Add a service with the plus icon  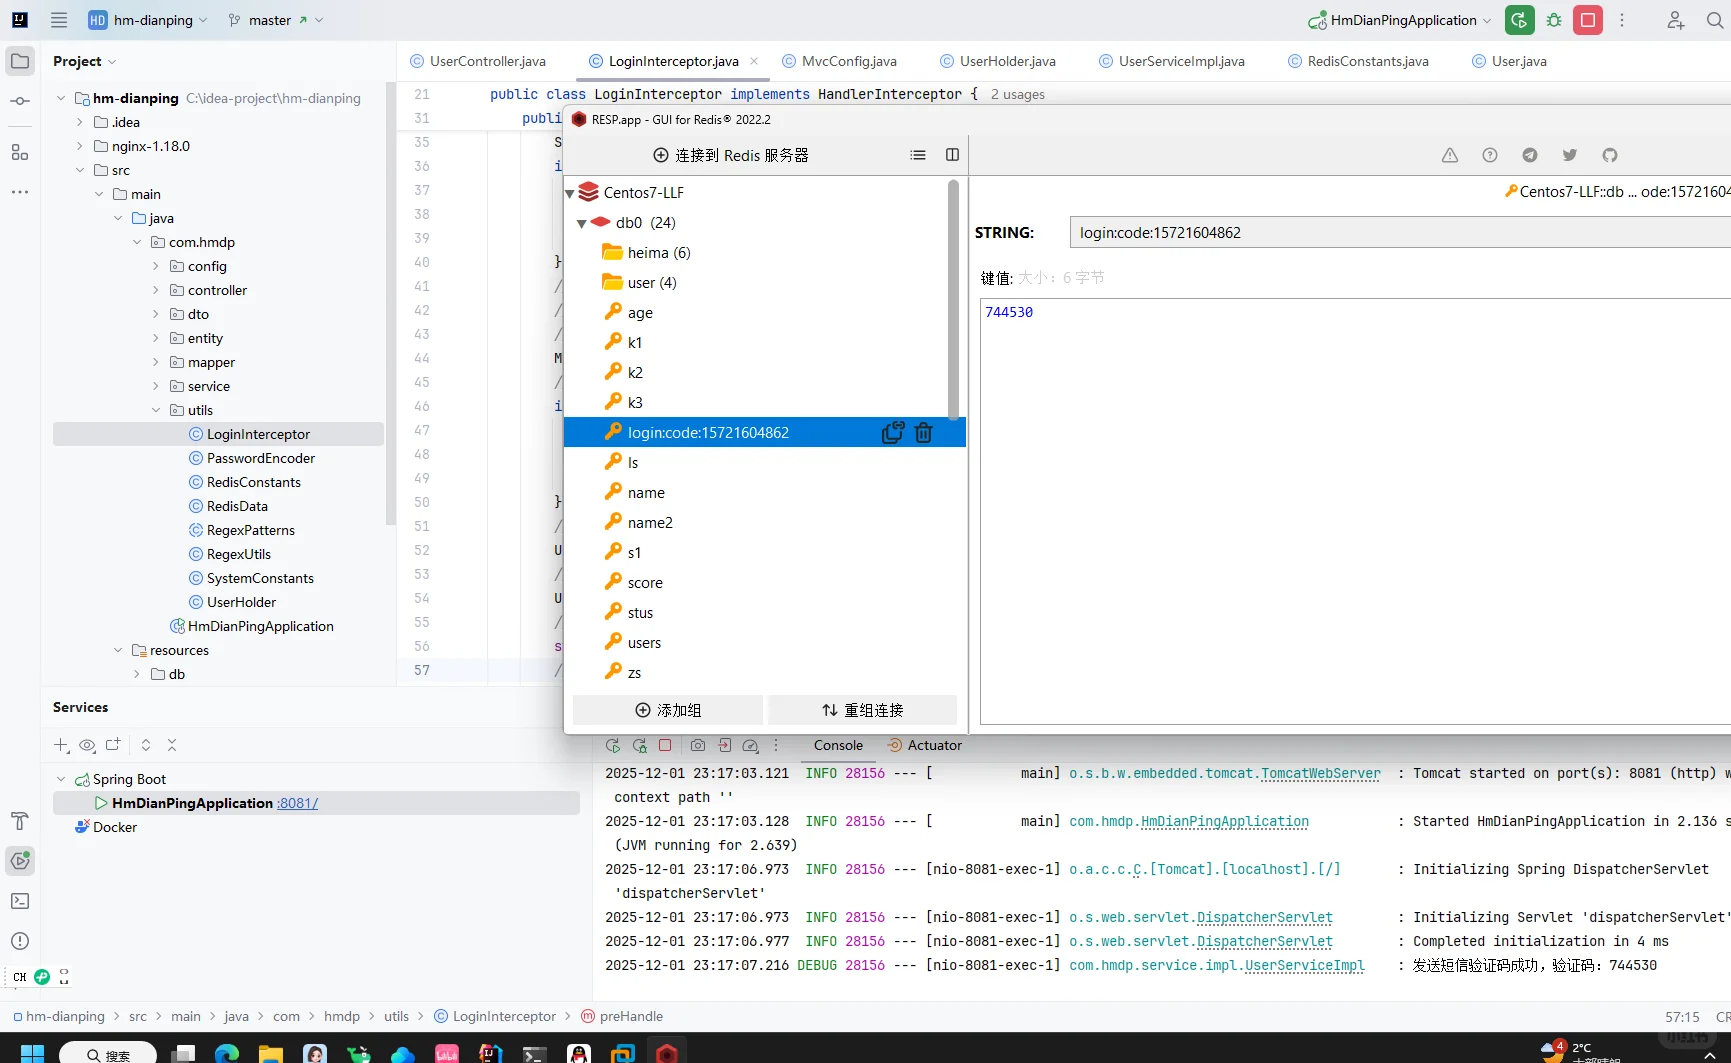point(61,745)
